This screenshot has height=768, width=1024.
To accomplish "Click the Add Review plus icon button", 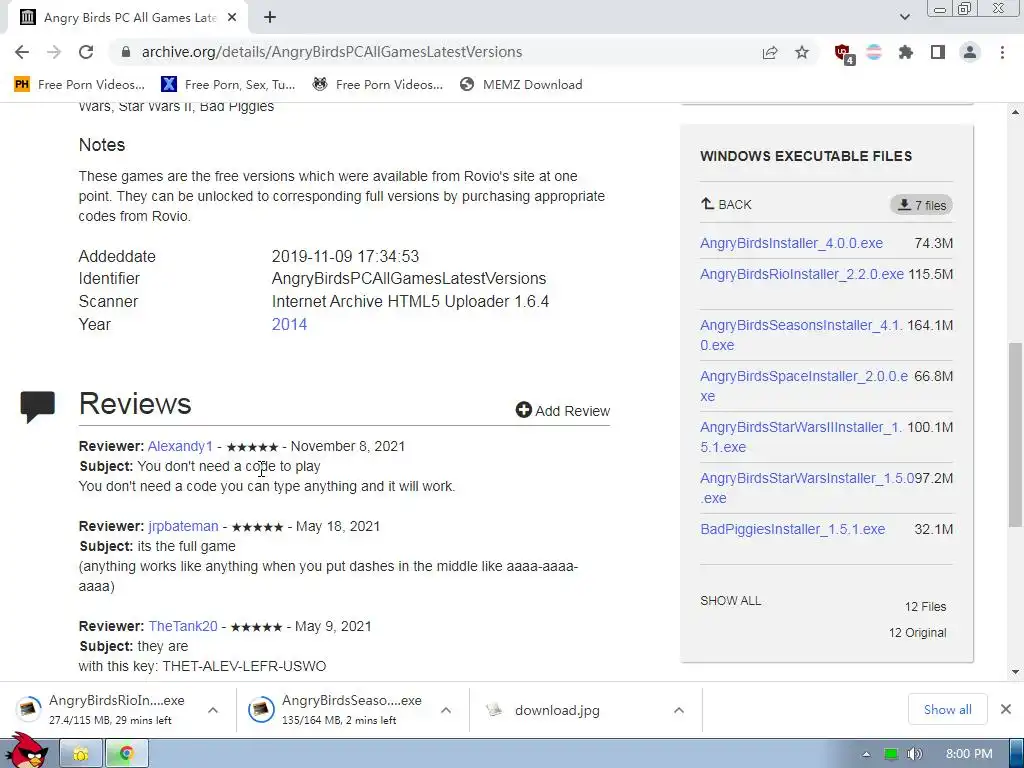I will (562, 411).
